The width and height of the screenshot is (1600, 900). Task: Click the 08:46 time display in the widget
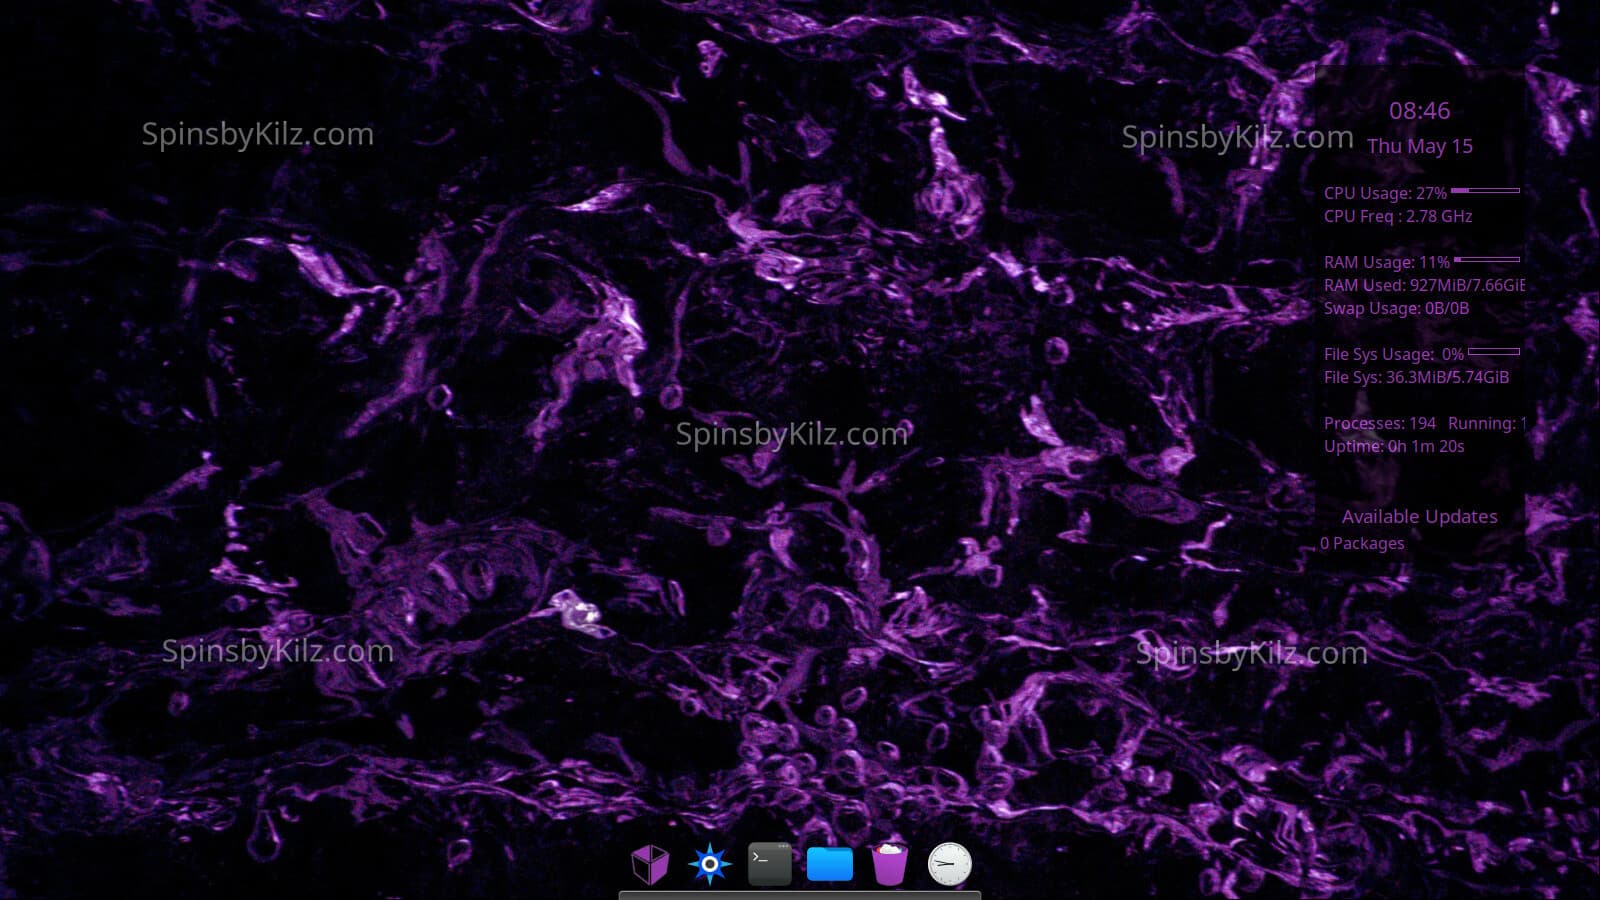click(1419, 111)
